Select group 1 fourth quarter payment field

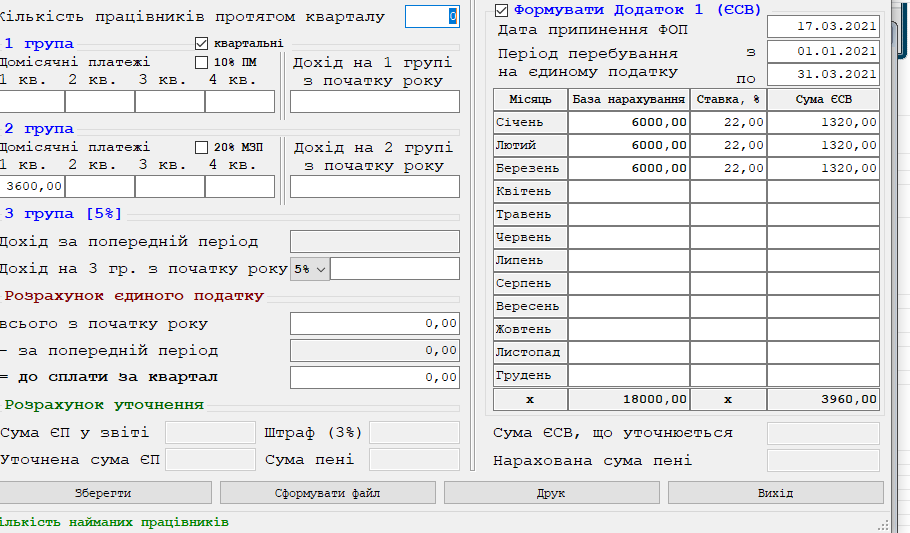click(x=240, y=102)
